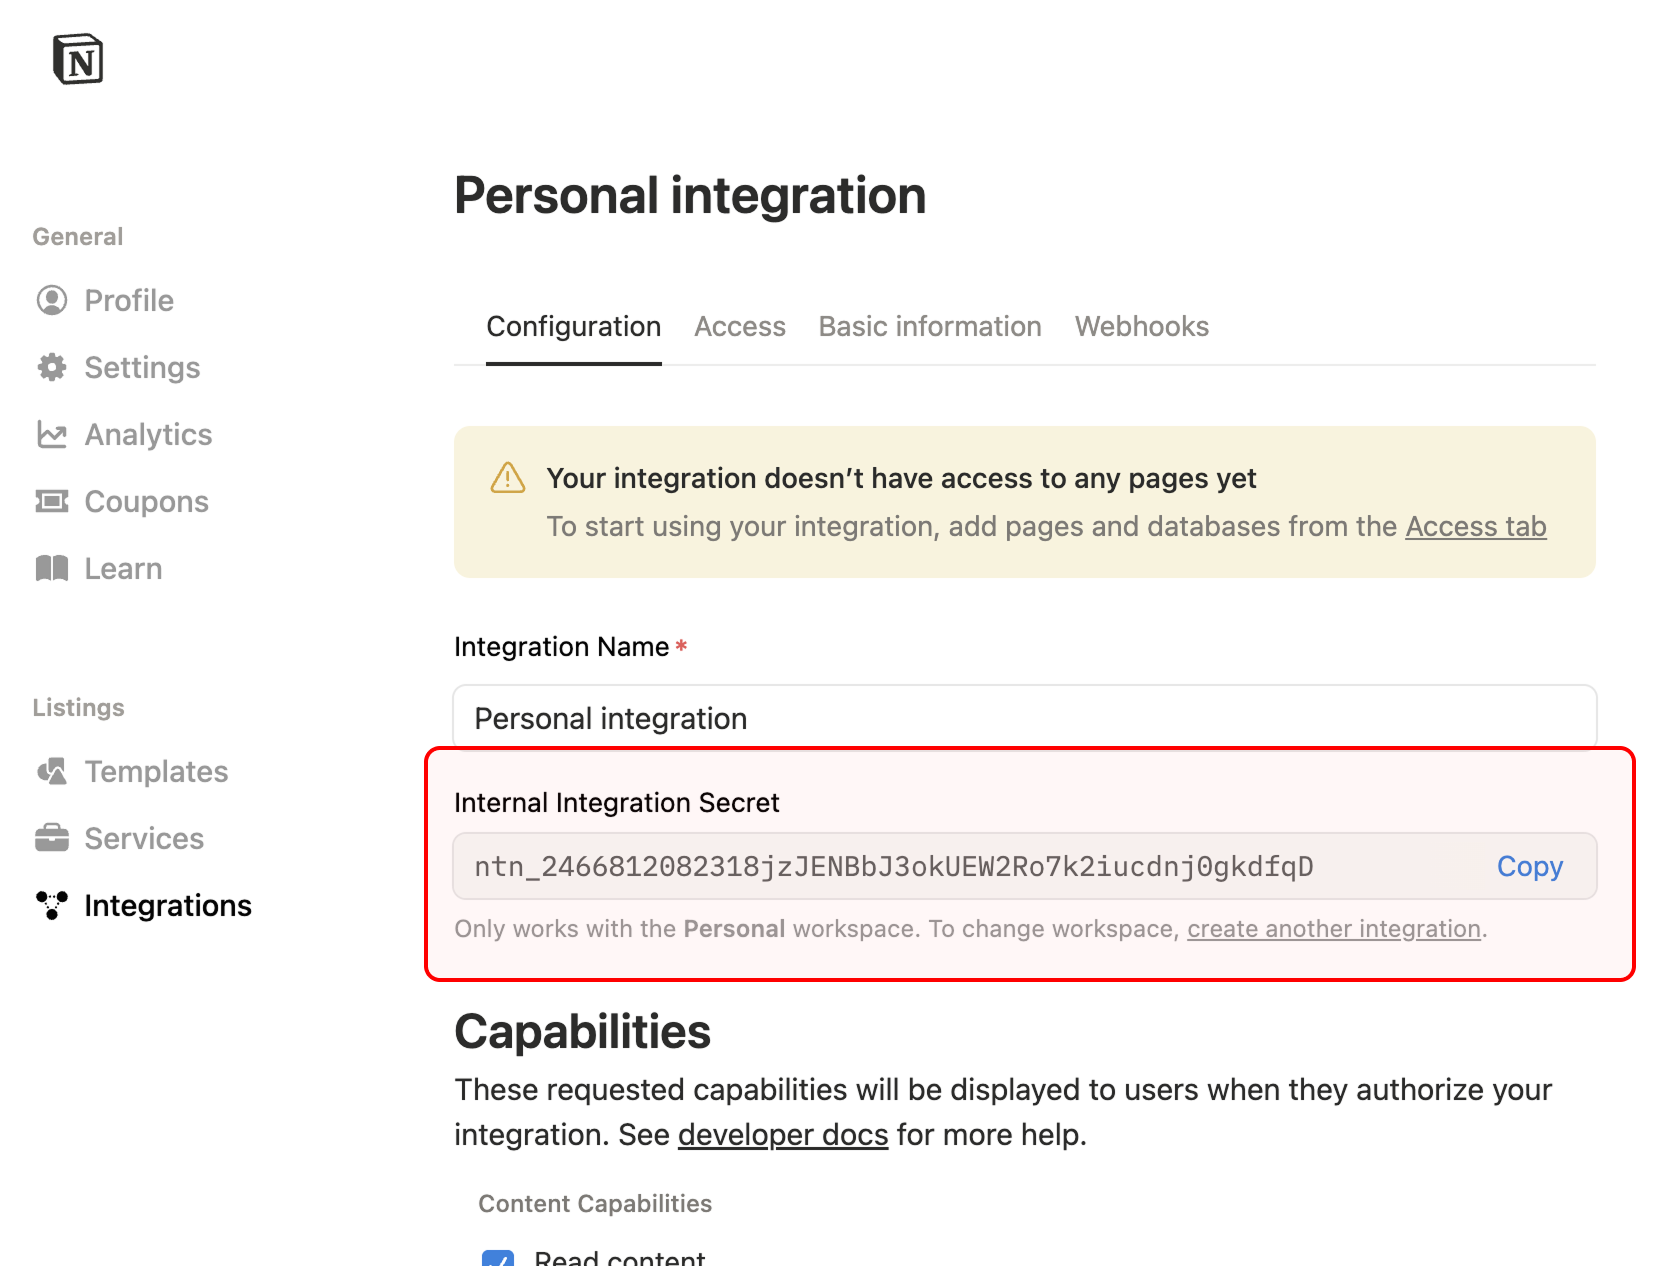
Task: Select the Profile icon in the sidebar
Action: click(x=51, y=300)
